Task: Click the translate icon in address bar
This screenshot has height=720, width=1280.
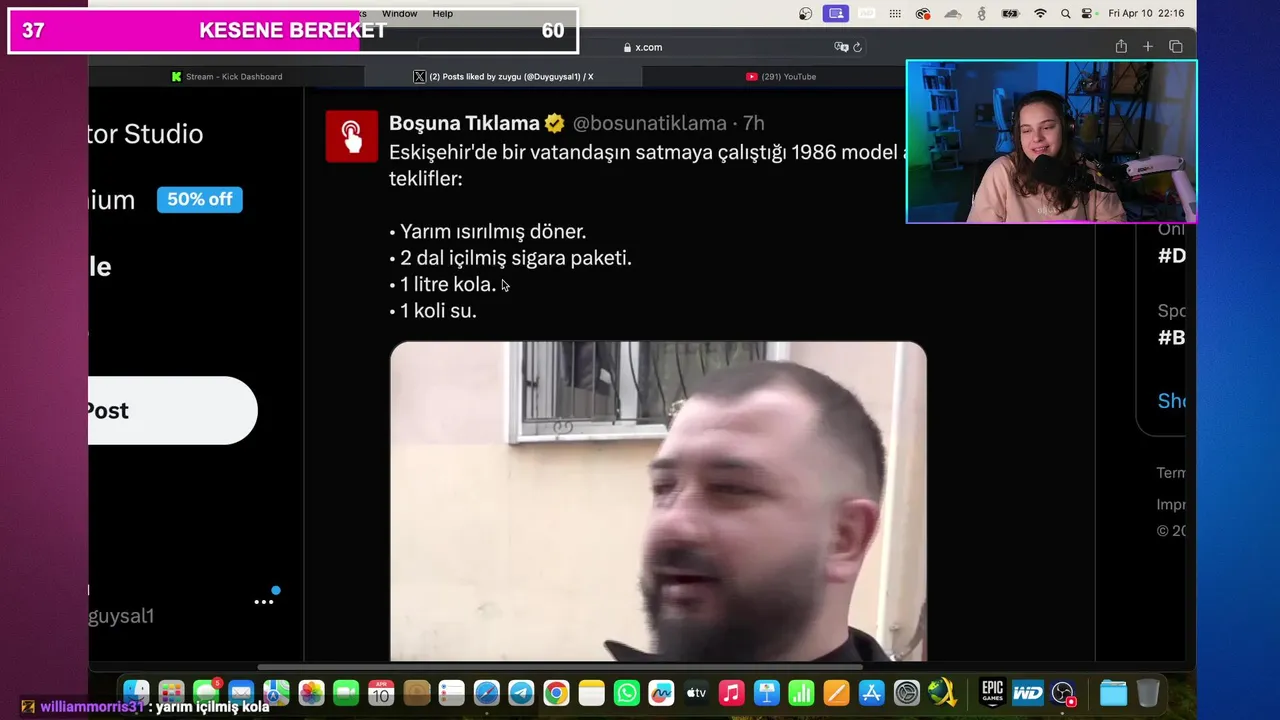Action: click(841, 47)
